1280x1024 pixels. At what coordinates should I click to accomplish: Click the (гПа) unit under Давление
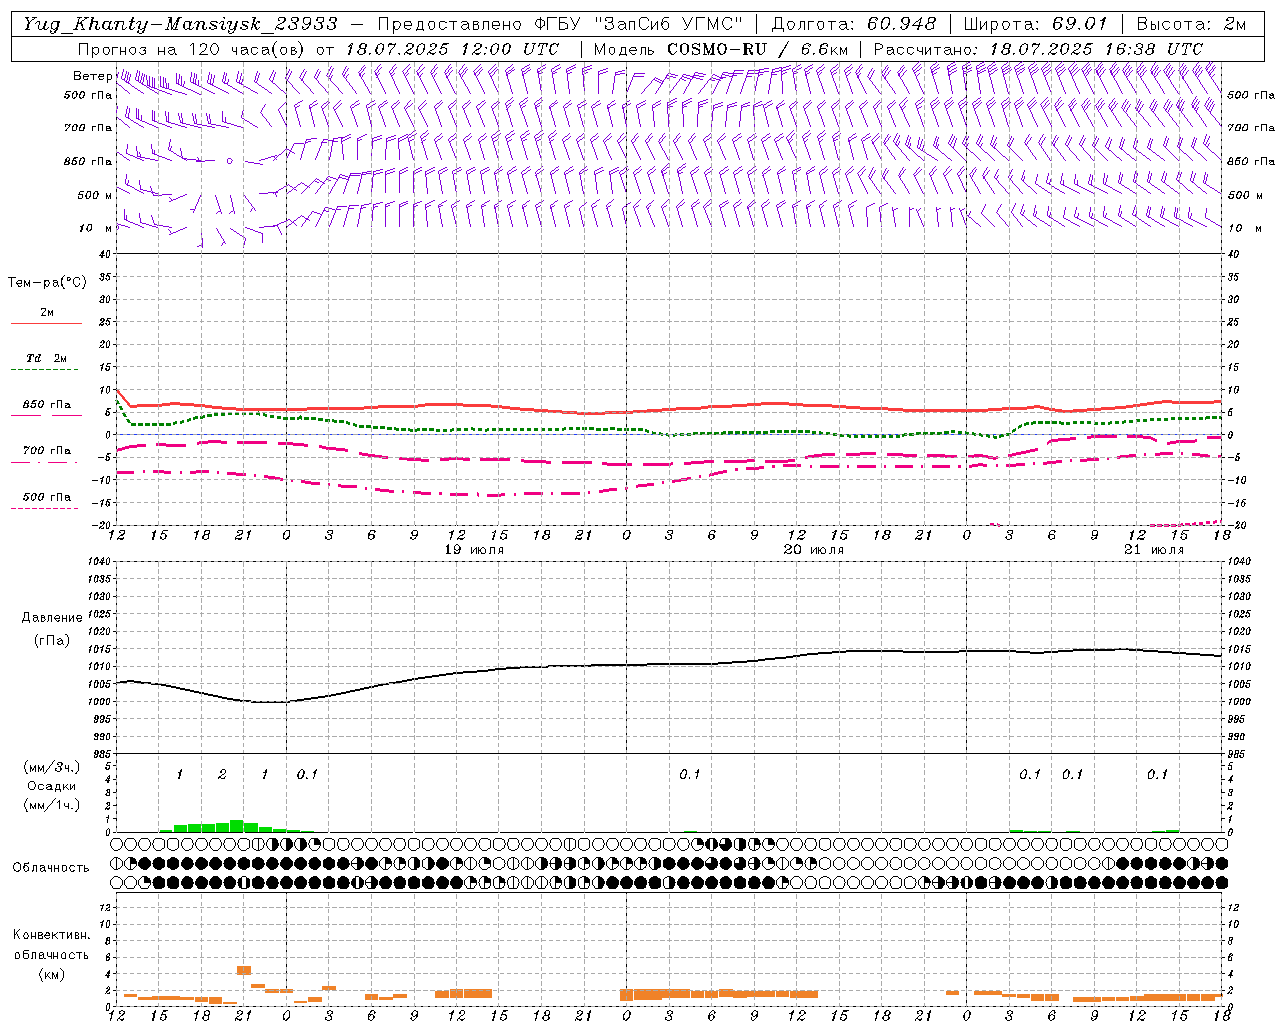click(52, 641)
